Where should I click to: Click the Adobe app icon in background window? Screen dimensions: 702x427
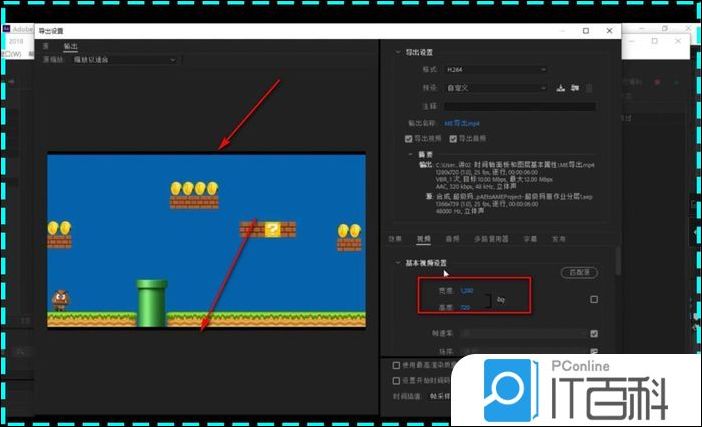pyautogui.click(x=6, y=29)
